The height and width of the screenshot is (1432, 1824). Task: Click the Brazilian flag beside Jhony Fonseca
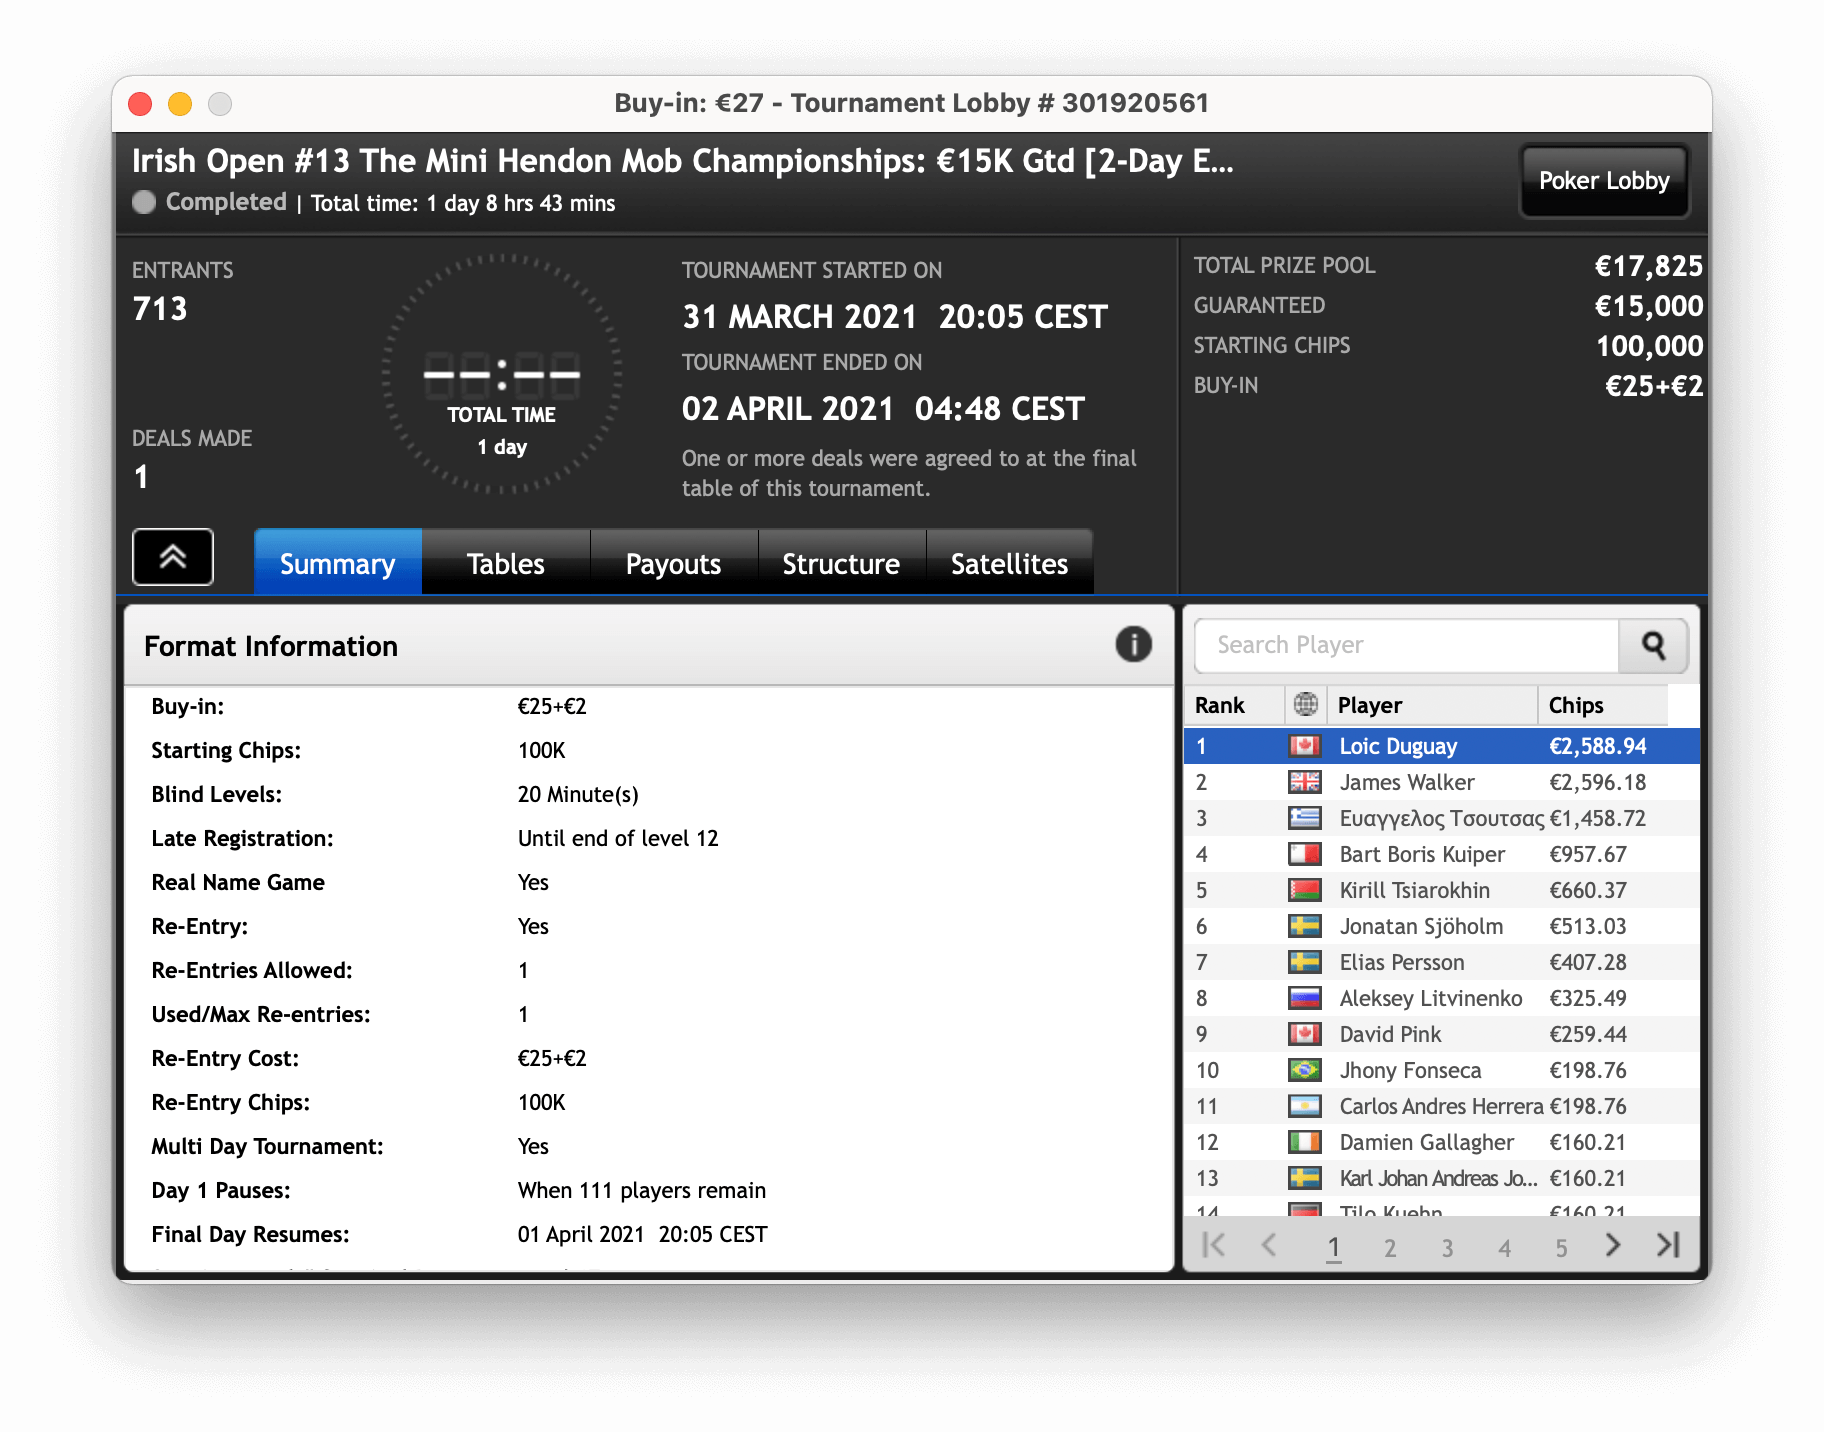[x=1304, y=1070]
